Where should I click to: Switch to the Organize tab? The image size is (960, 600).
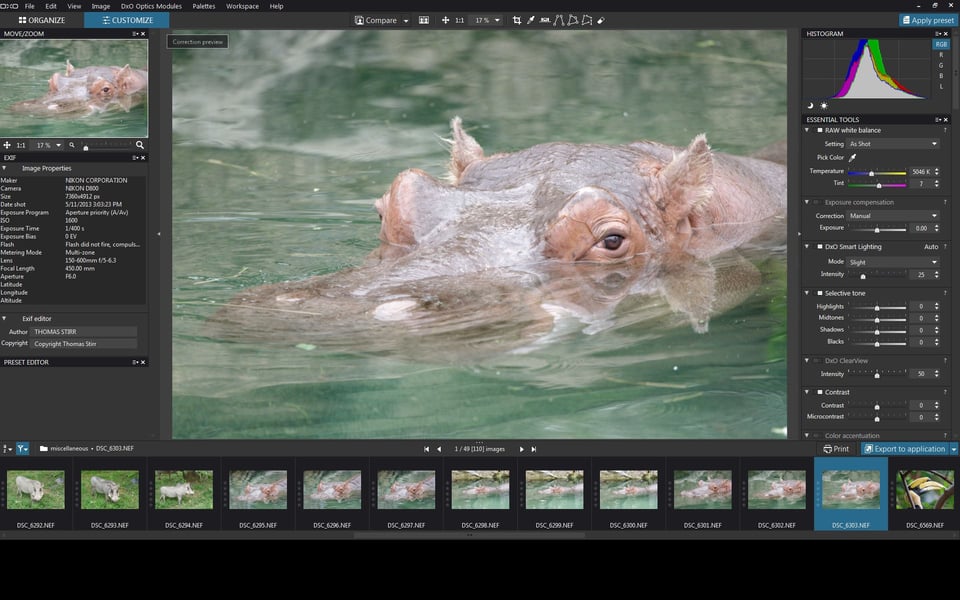click(x=42, y=20)
